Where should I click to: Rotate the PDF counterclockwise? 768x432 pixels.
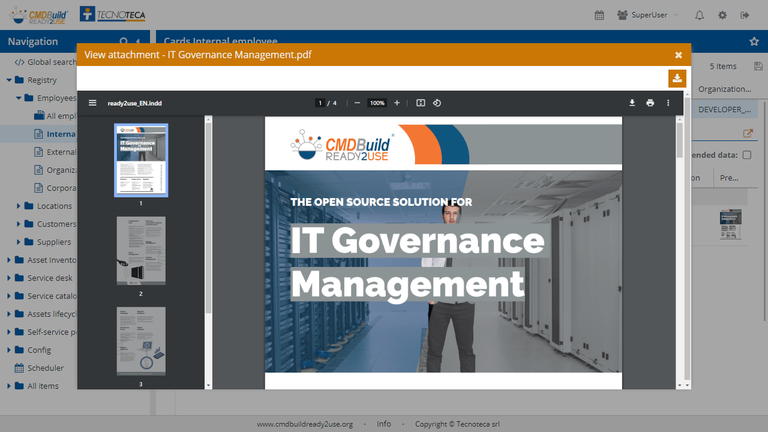coord(437,103)
